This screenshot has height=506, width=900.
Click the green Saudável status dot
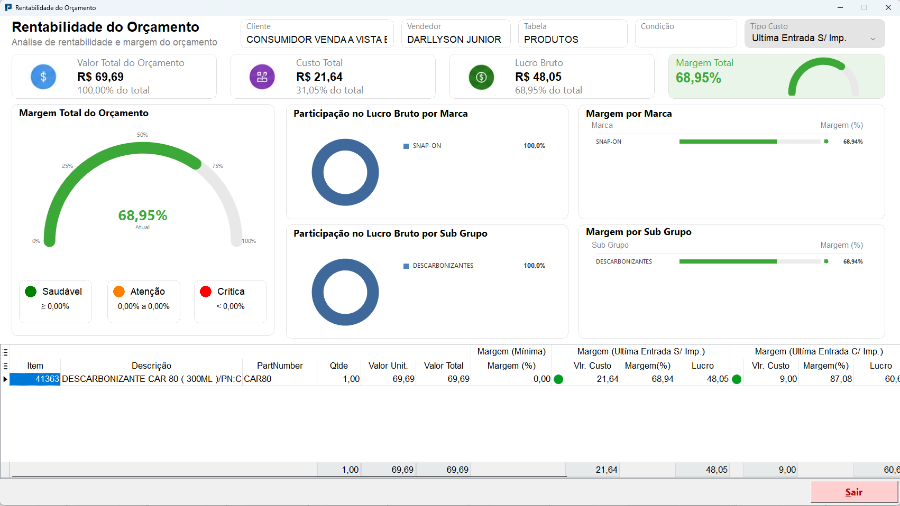[x=31, y=291]
